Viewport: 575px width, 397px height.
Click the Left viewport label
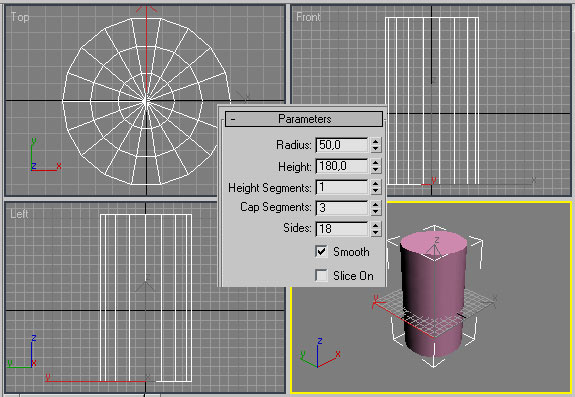(x=19, y=214)
